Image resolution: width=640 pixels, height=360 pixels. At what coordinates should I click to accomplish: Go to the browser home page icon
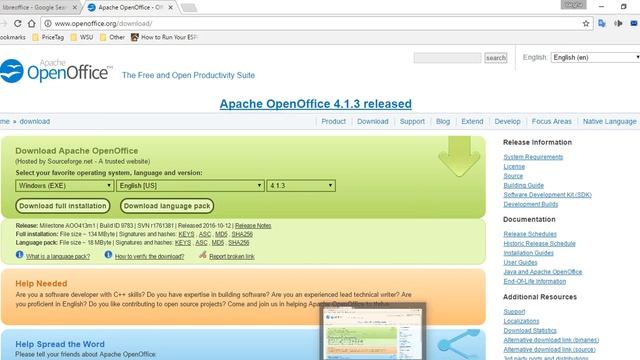pos(31,23)
